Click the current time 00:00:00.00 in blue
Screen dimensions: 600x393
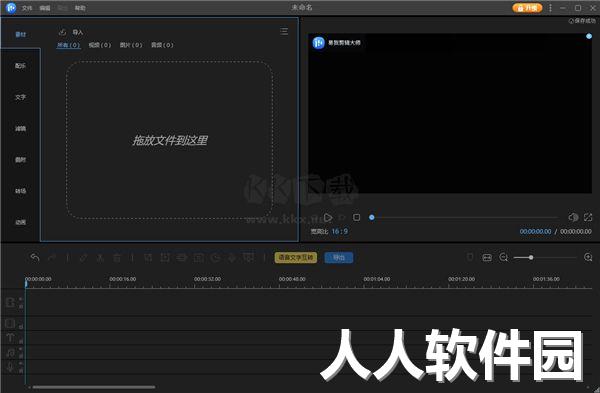click(x=535, y=232)
